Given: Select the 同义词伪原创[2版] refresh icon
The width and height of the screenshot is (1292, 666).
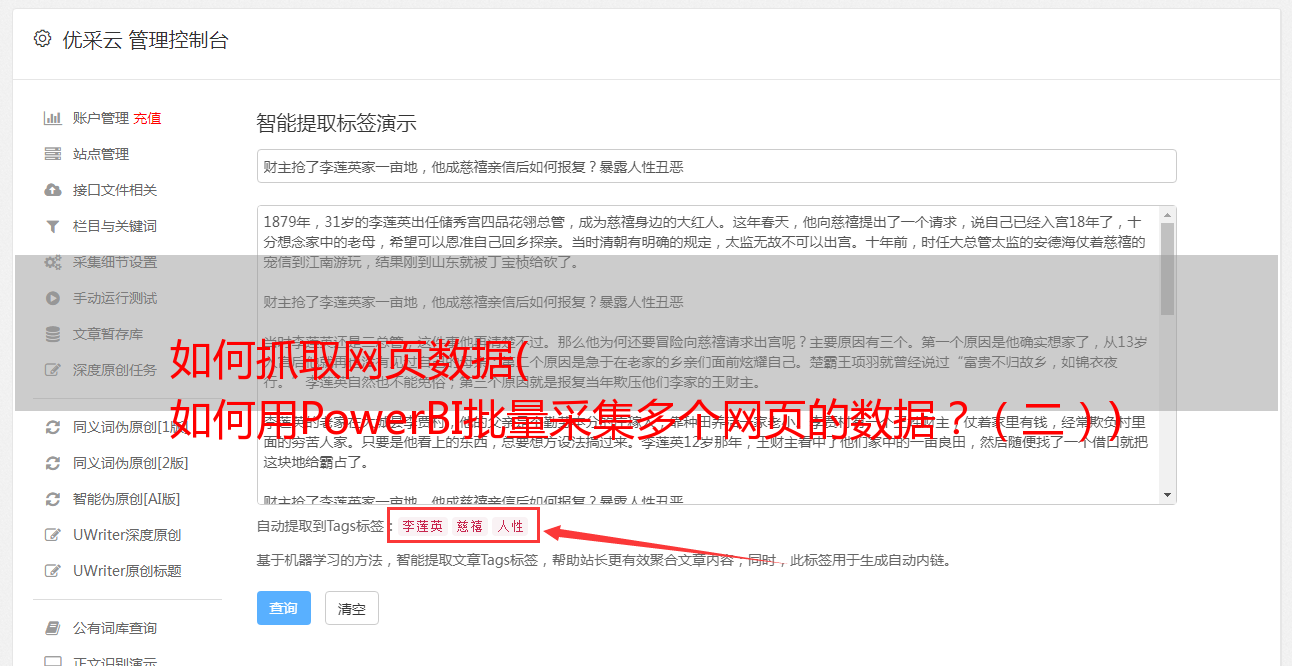Looking at the screenshot, I should tap(53, 463).
